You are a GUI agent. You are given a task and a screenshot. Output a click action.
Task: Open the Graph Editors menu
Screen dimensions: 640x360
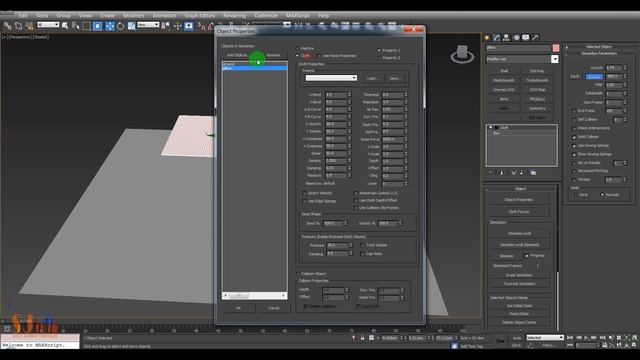[199, 16]
